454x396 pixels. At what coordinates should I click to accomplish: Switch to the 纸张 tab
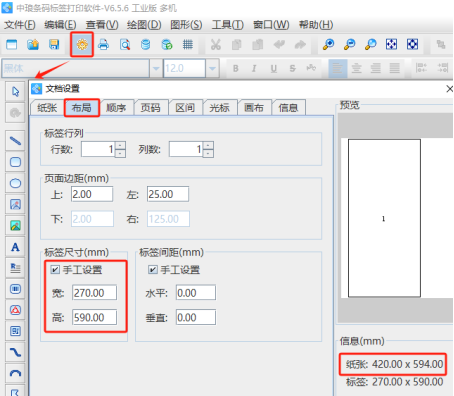(x=47, y=108)
